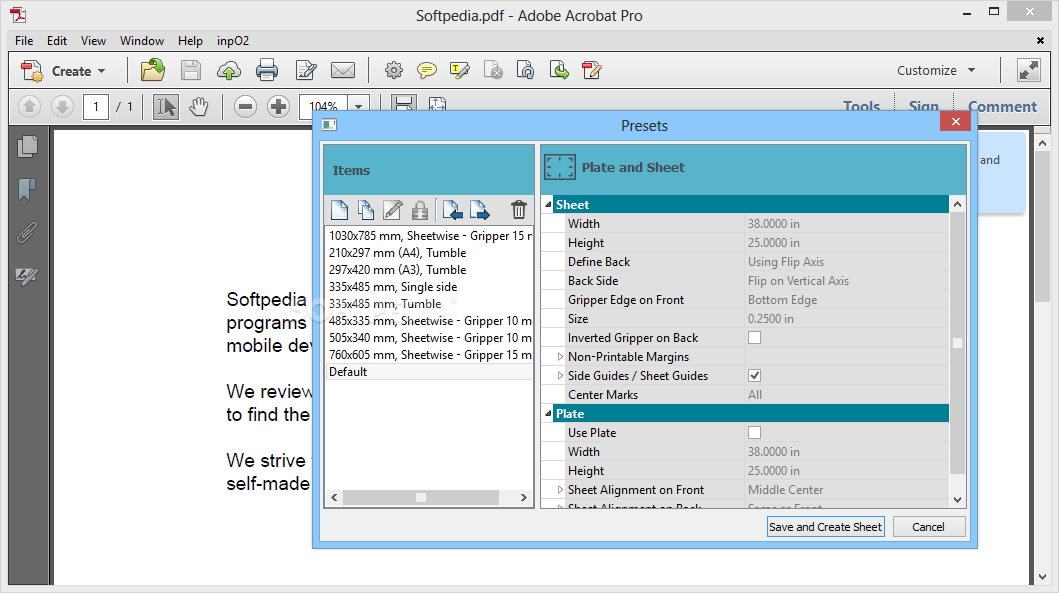Viewport: 1059px width, 593px height.
Task: Go to previous page arrow
Action: pyautogui.click(x=29, y=106)
